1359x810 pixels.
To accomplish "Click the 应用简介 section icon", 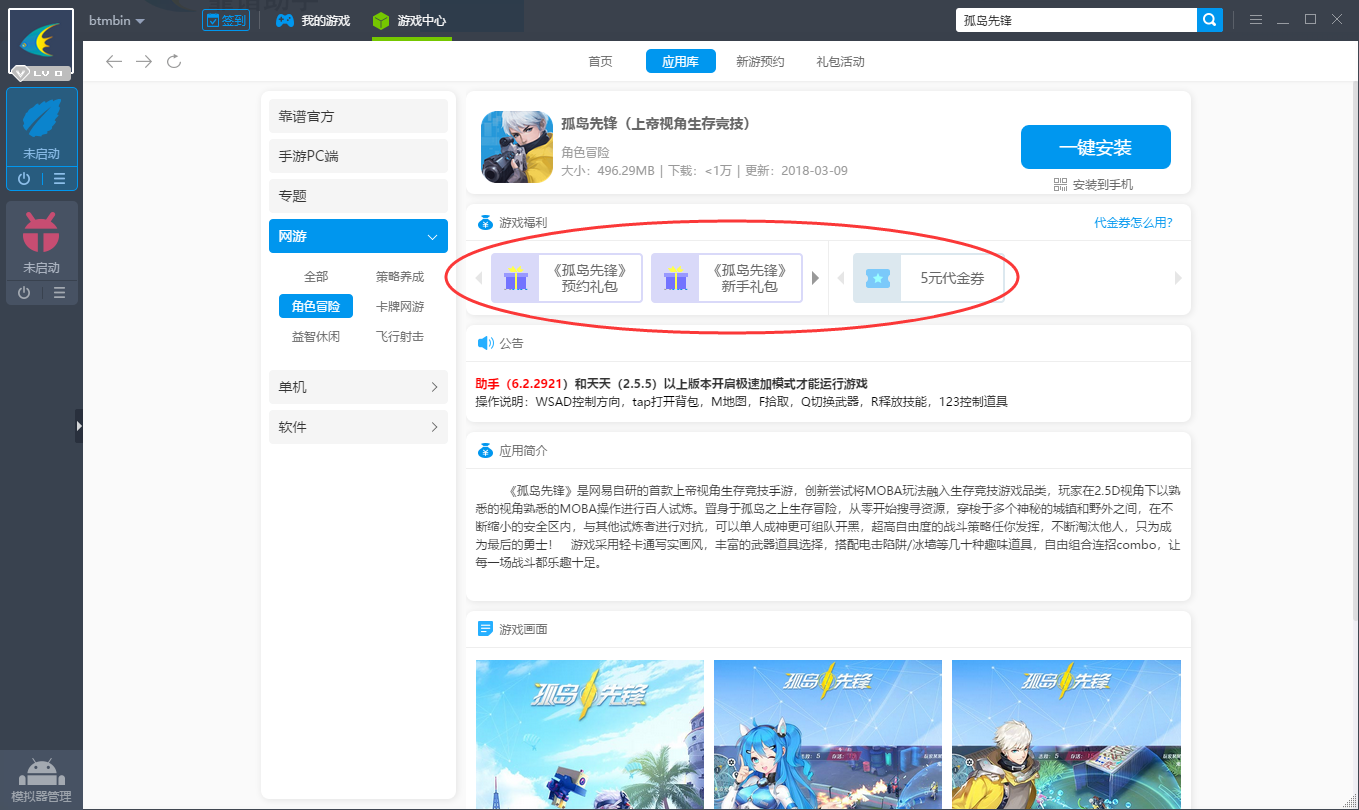I will (485, 451).
